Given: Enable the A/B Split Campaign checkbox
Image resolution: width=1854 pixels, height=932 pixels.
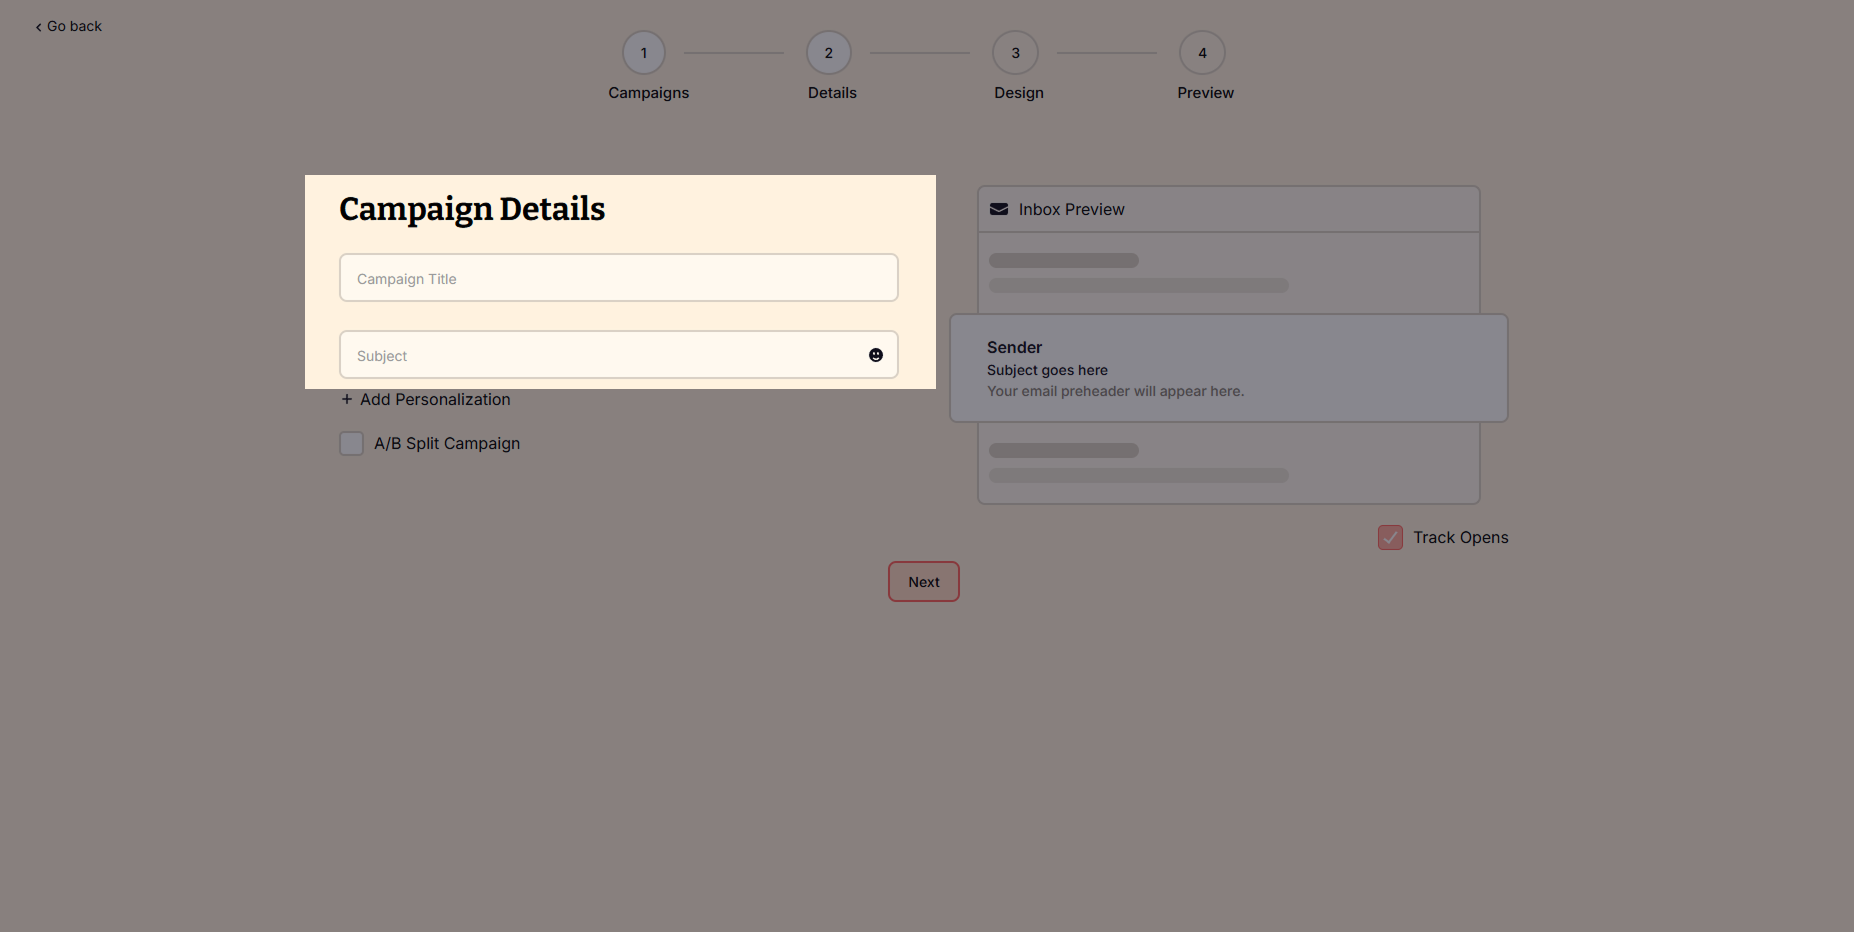Looking at the screenshot, I should [351, 443].
